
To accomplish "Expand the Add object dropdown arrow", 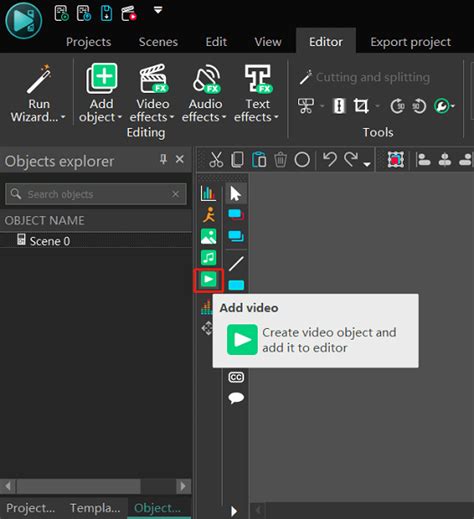I will tap(119, 117).
